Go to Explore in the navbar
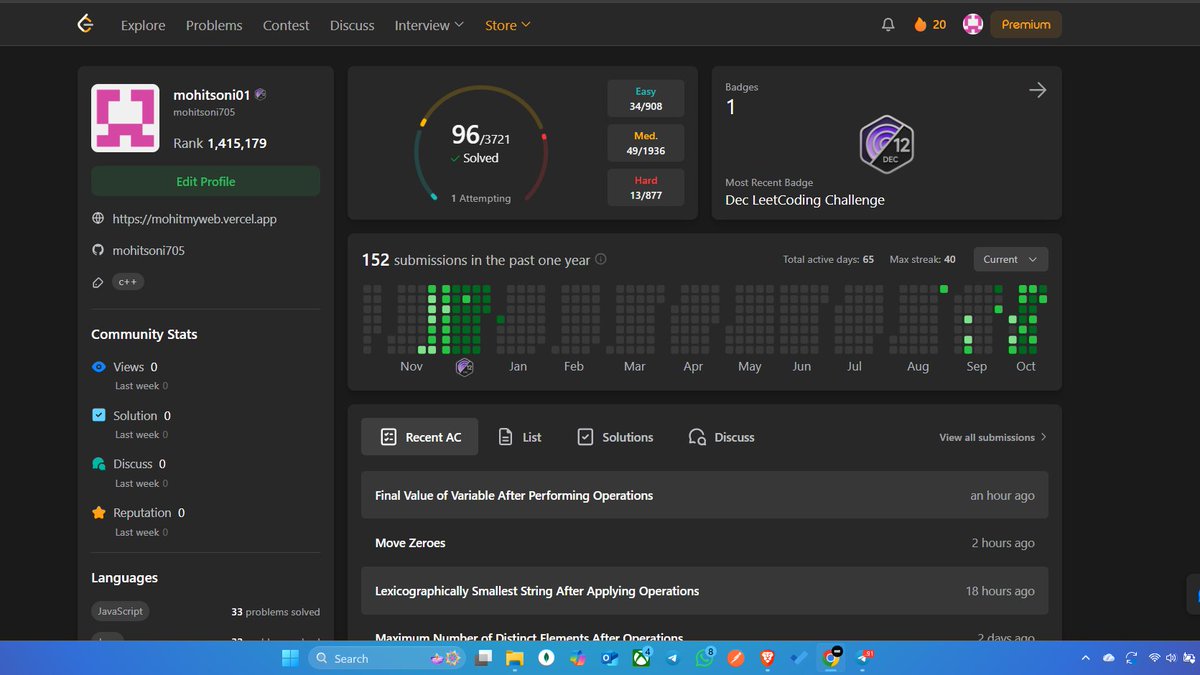The width and height of the screenshot is (1200, 675). (143, 25)
